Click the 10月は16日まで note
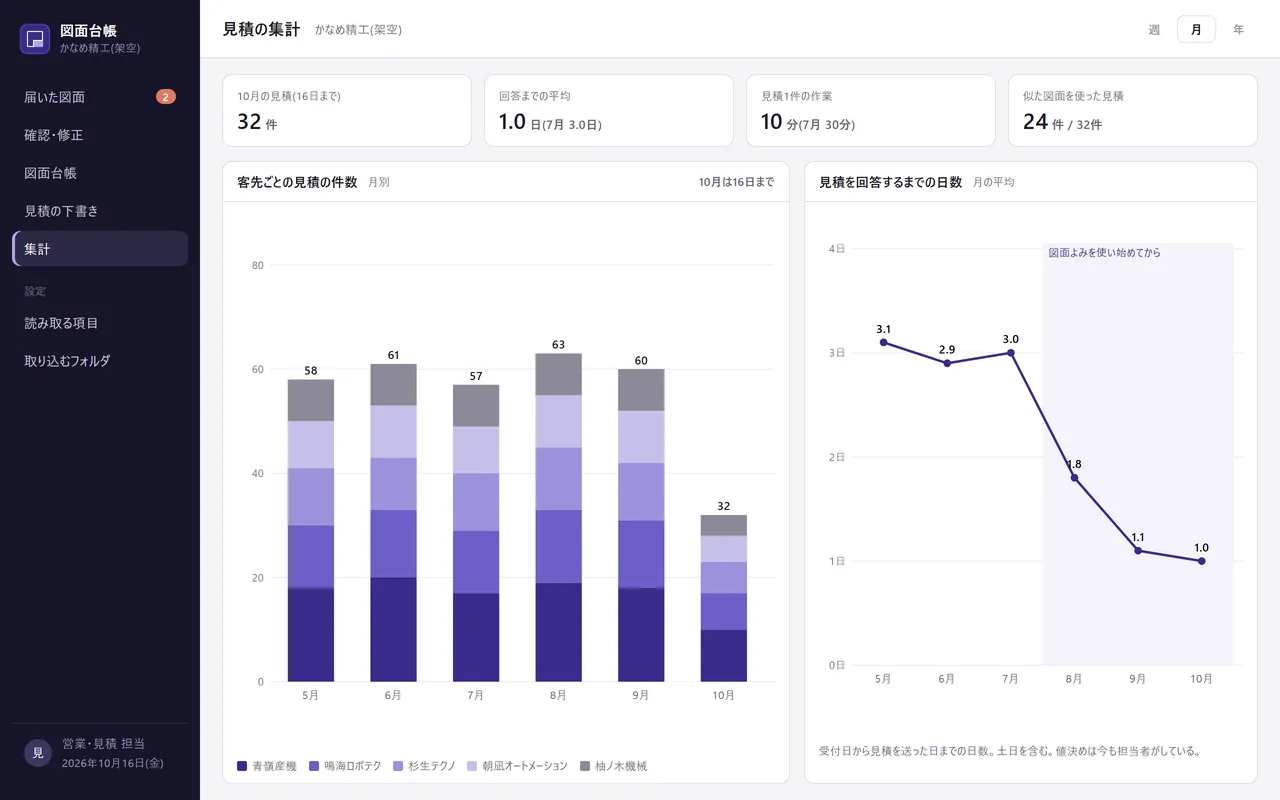1280x800 pixels. (736, 182)
